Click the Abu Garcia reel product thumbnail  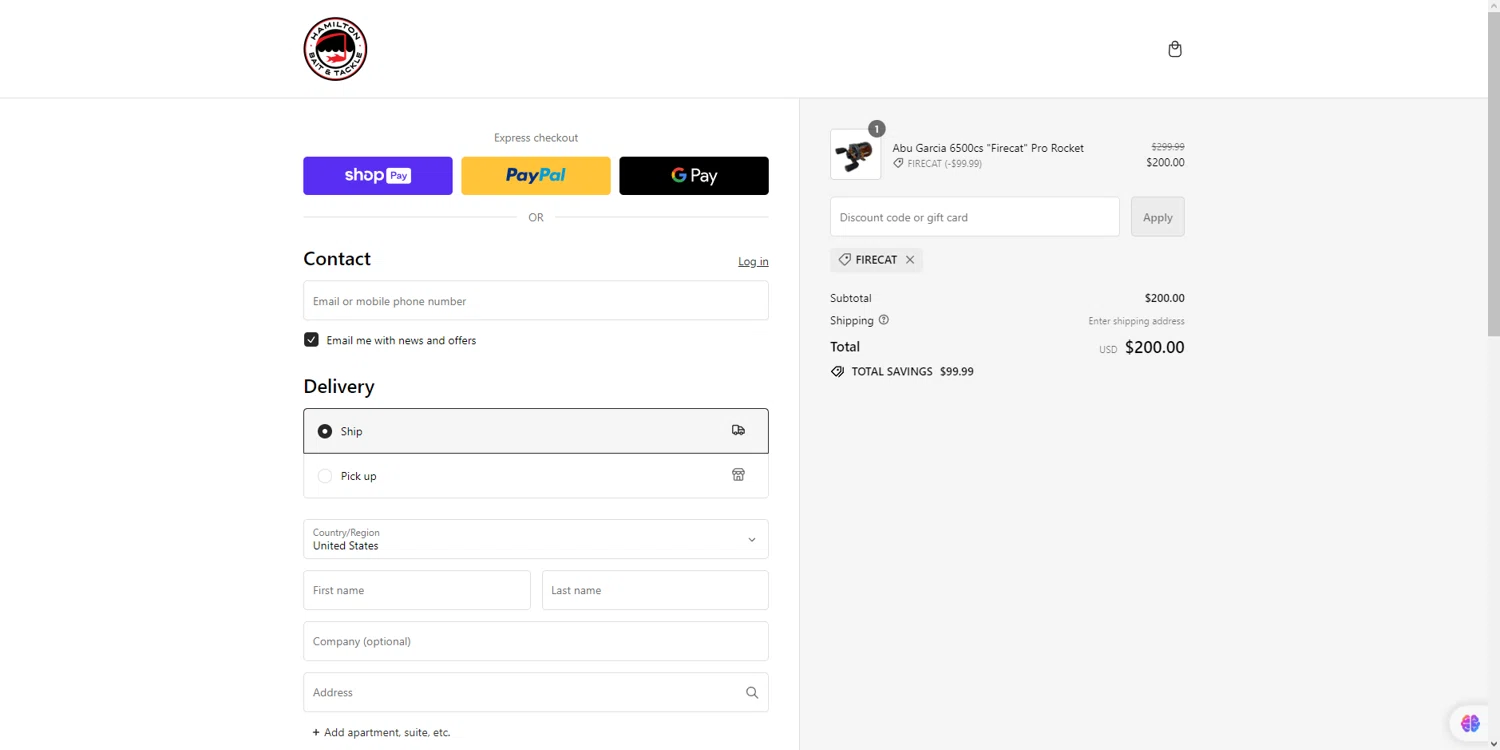point(856,155)
